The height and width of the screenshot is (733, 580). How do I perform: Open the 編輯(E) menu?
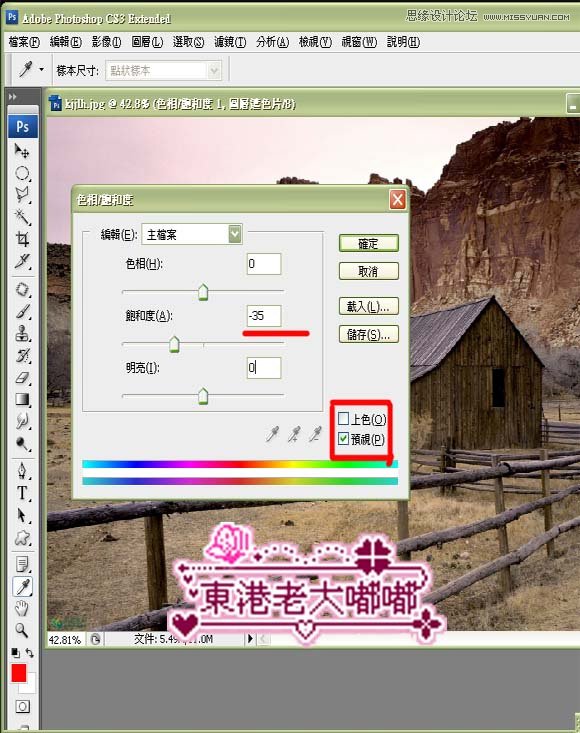coord(66,42)
